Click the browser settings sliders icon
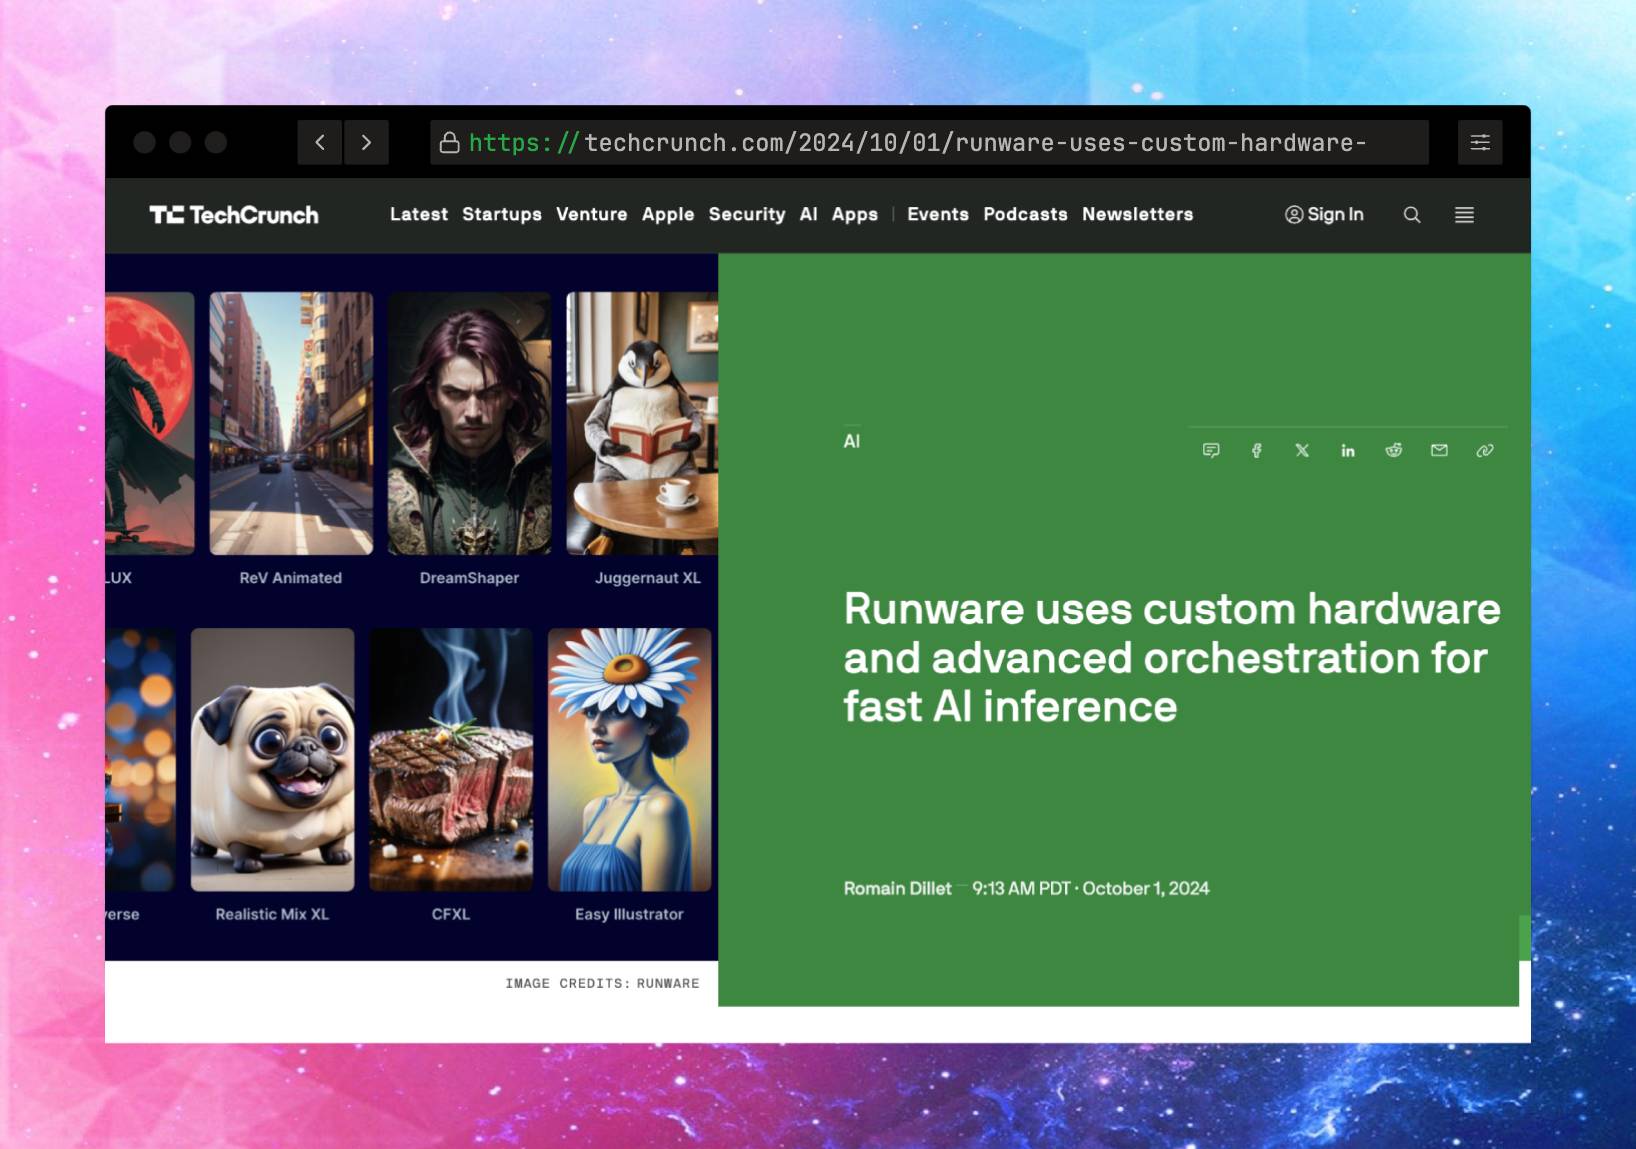The image size is (1636, 1149). (1480, 142)
